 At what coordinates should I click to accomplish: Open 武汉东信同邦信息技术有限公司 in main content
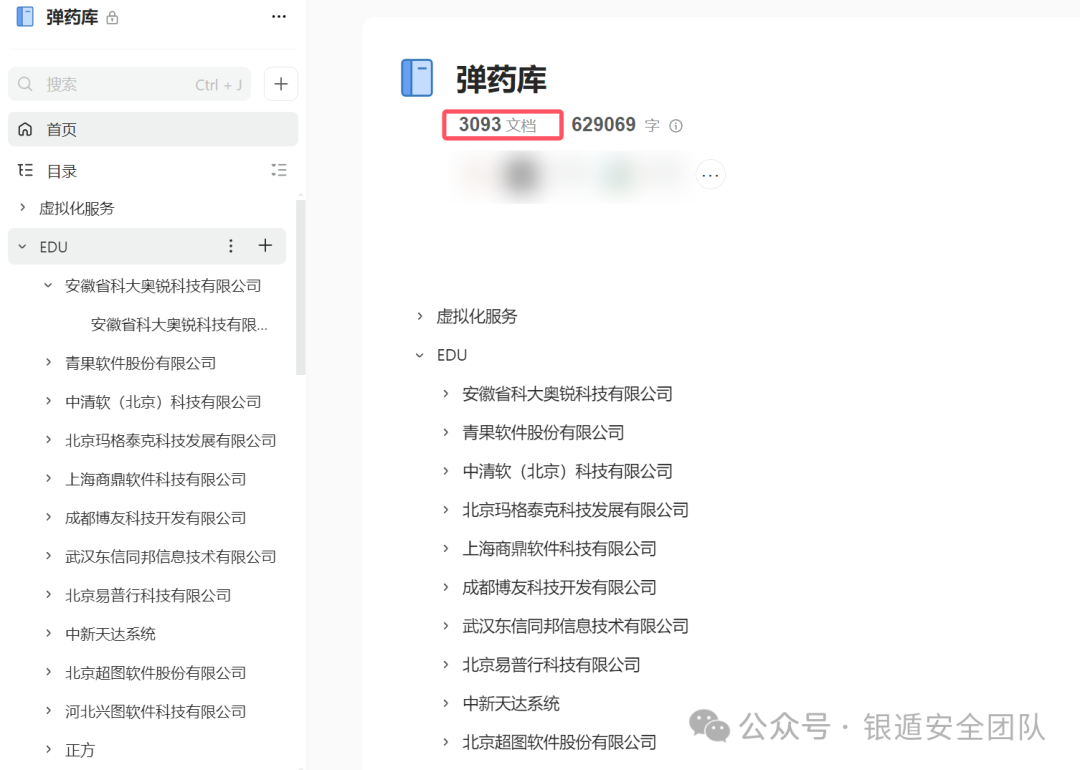tap(575, 626)
